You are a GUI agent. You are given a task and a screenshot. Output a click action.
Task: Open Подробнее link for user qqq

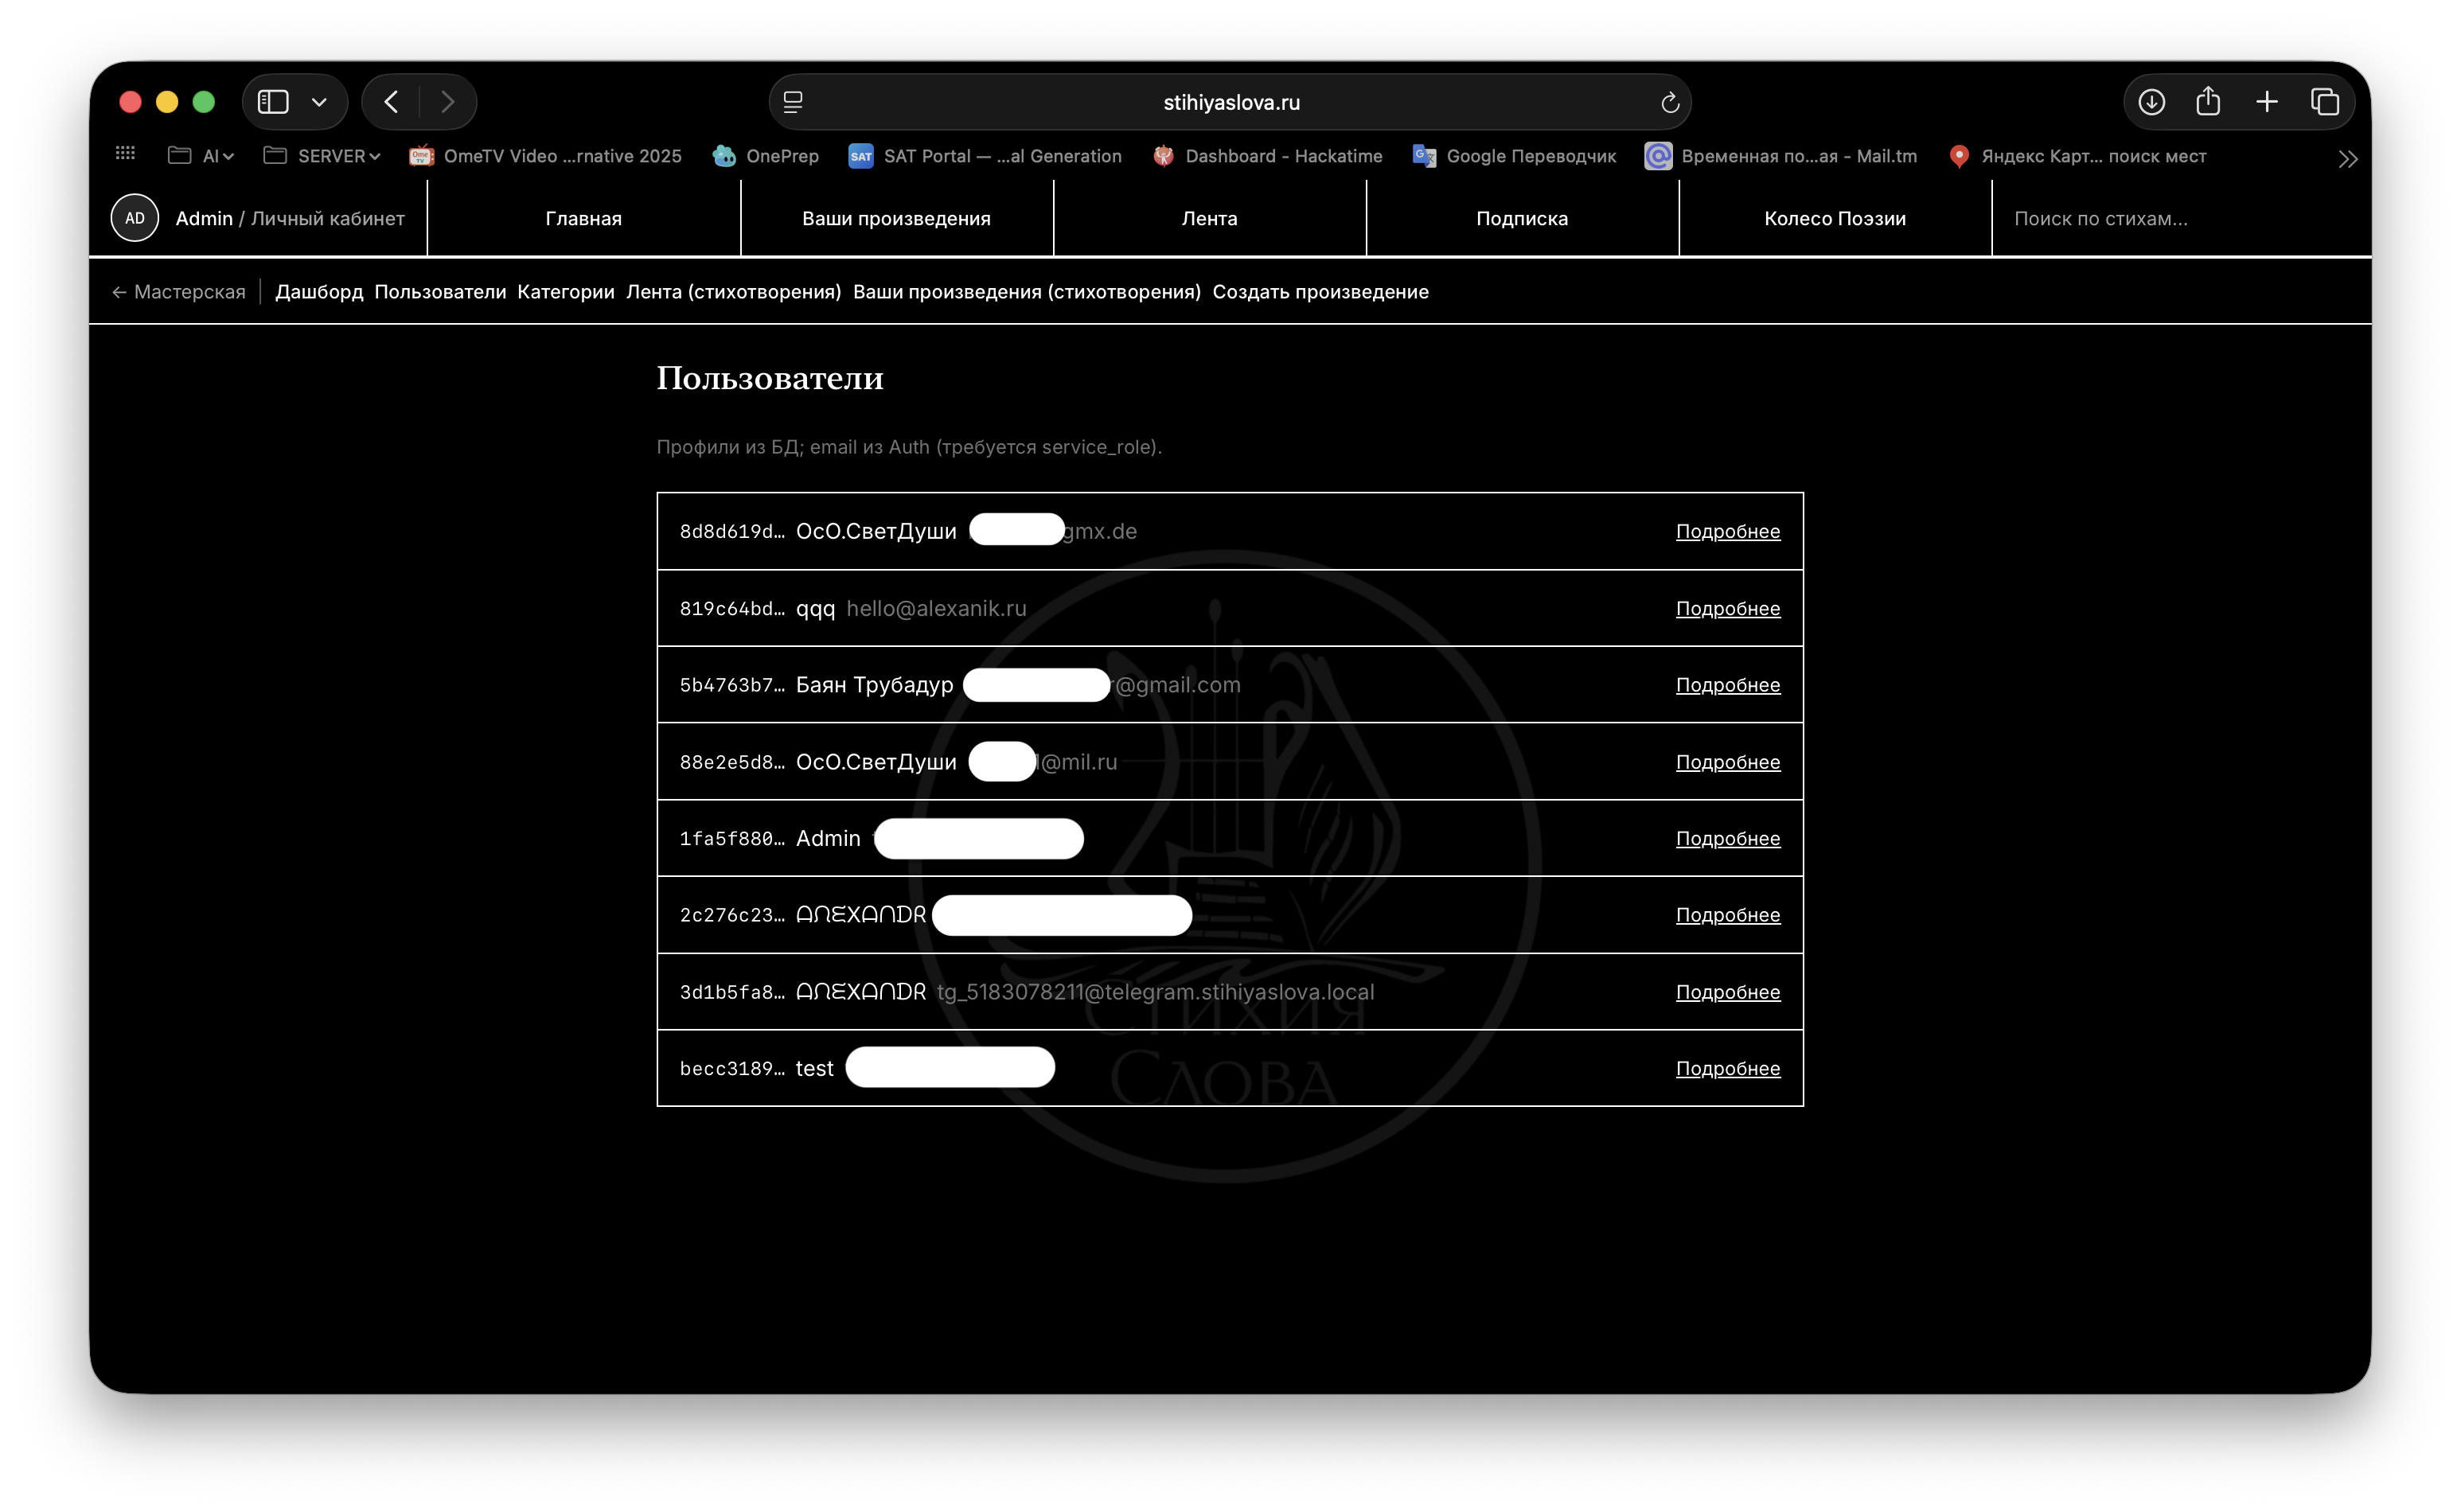pos(1727,609)
